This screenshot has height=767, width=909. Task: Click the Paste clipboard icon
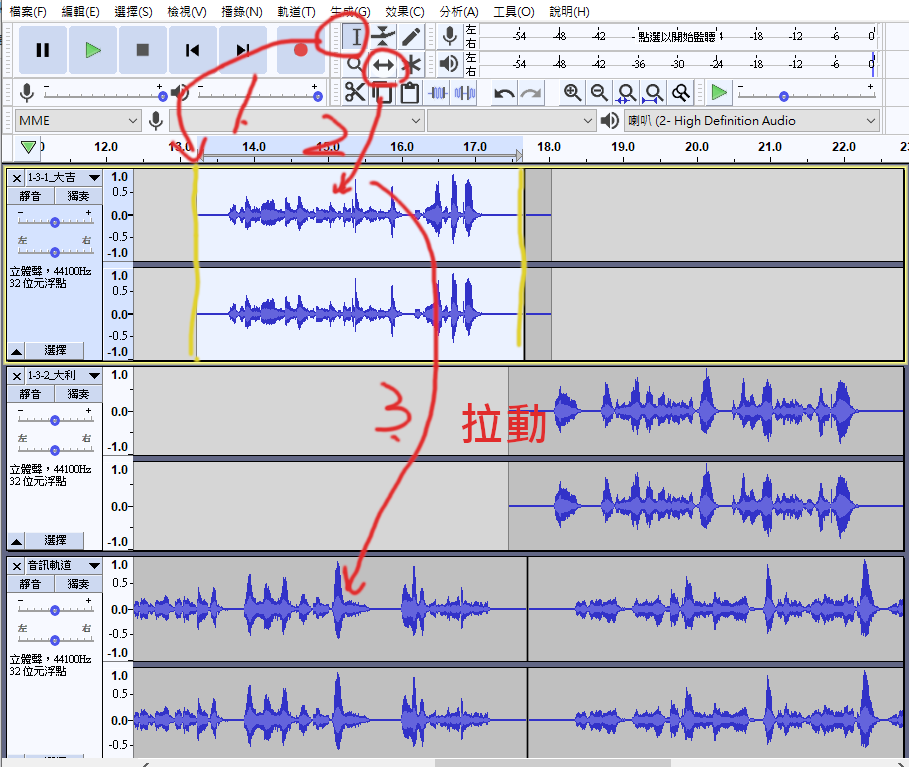409,92
